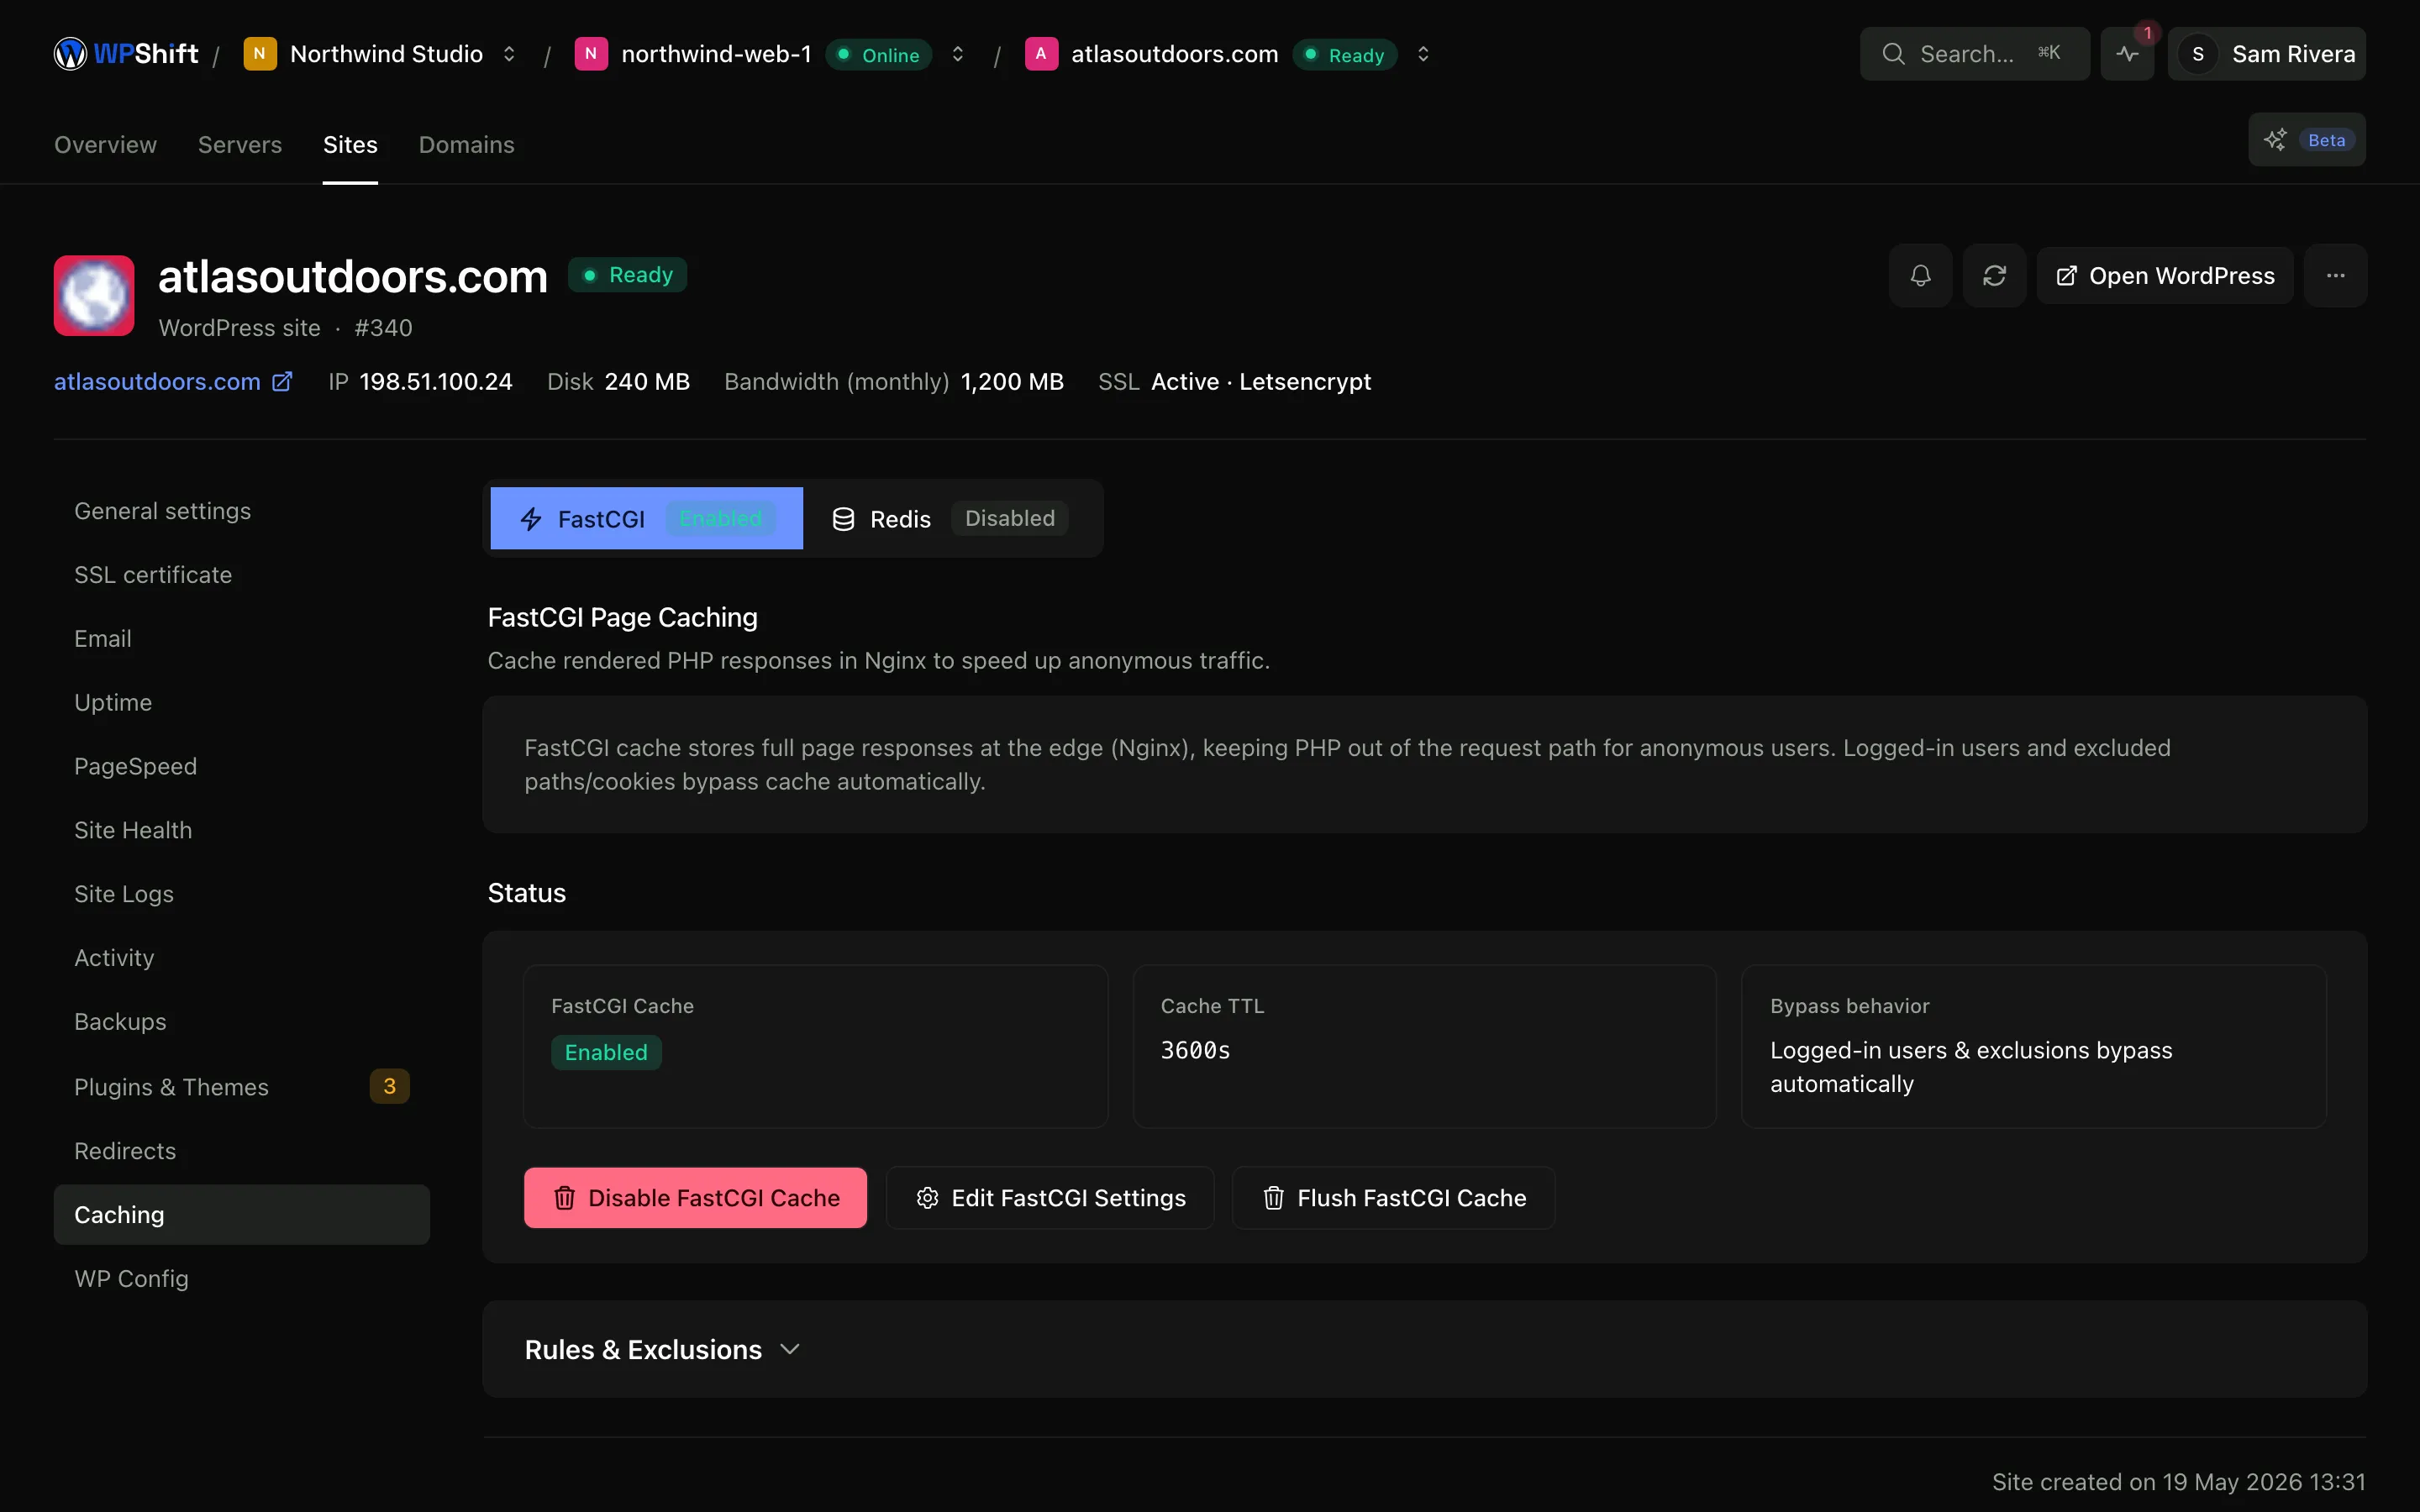Click the Sam Rivera user avatar
2420x1512 pixels.
[2197, 54]
